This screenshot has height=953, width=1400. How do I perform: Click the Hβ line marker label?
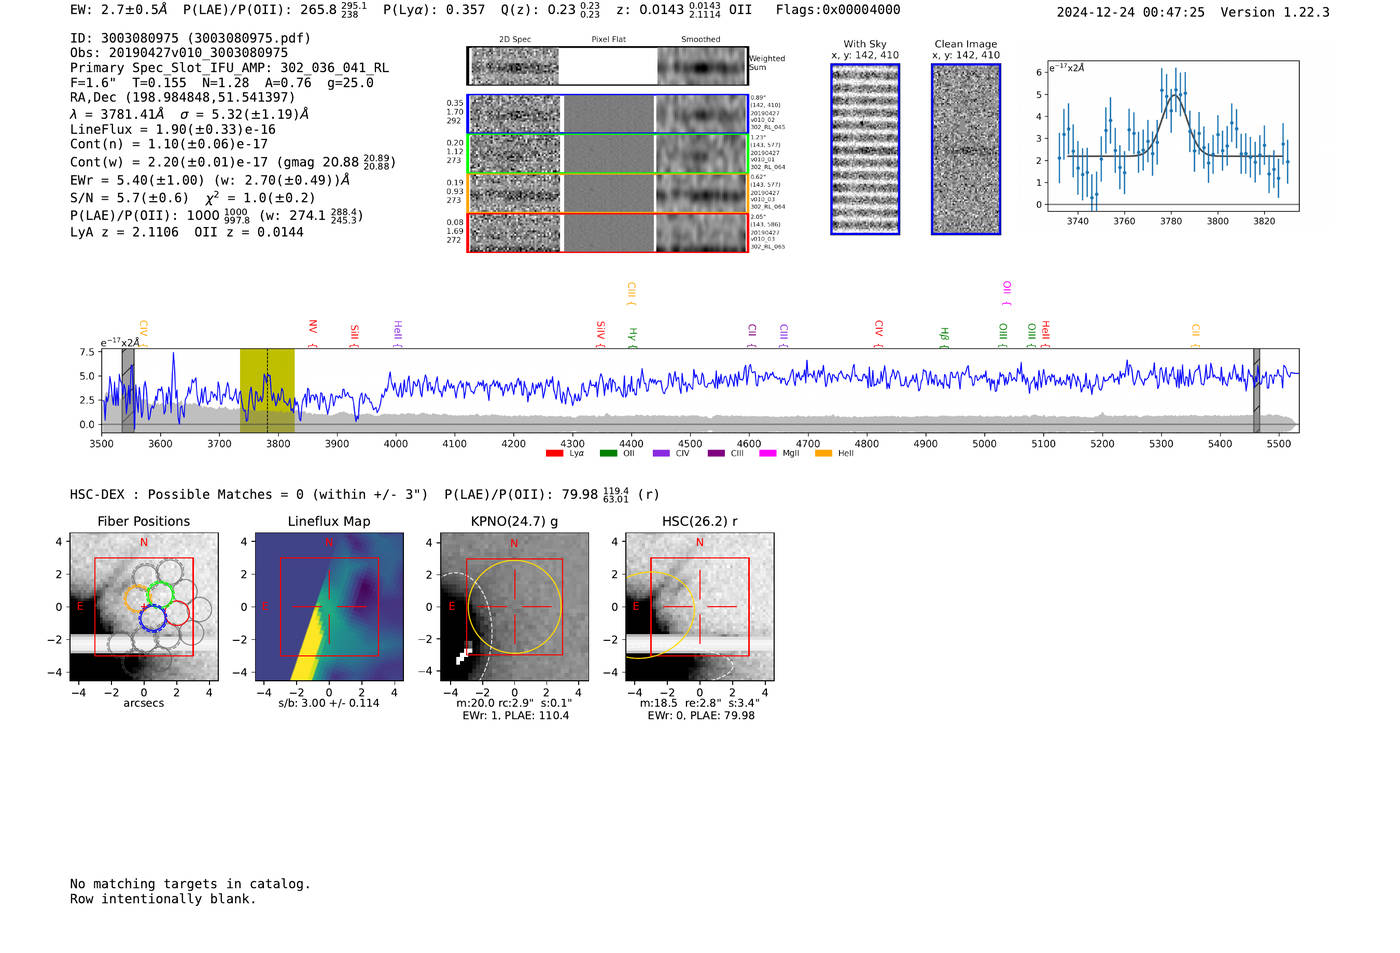944,333
